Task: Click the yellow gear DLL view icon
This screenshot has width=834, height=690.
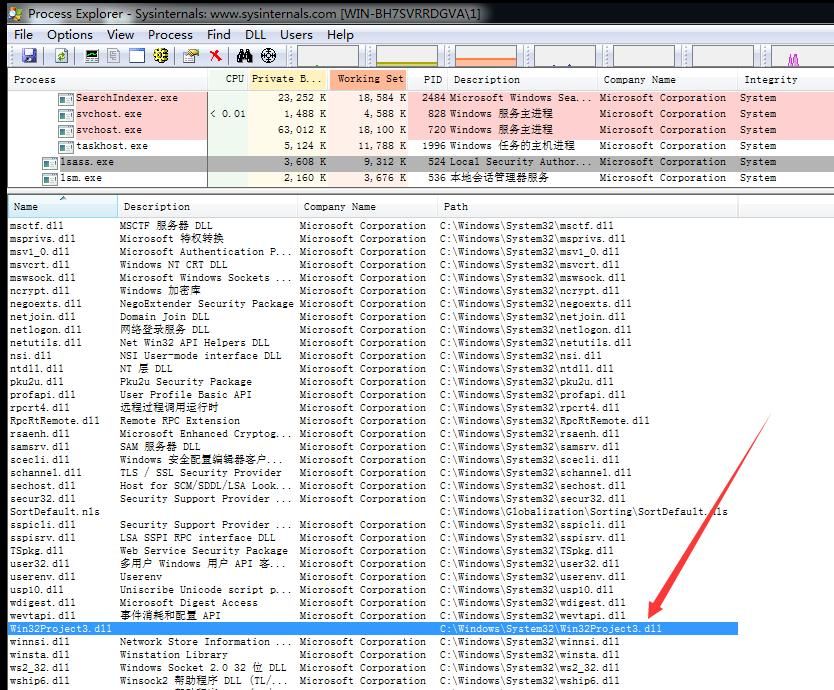Action: [x=161, y=55]
